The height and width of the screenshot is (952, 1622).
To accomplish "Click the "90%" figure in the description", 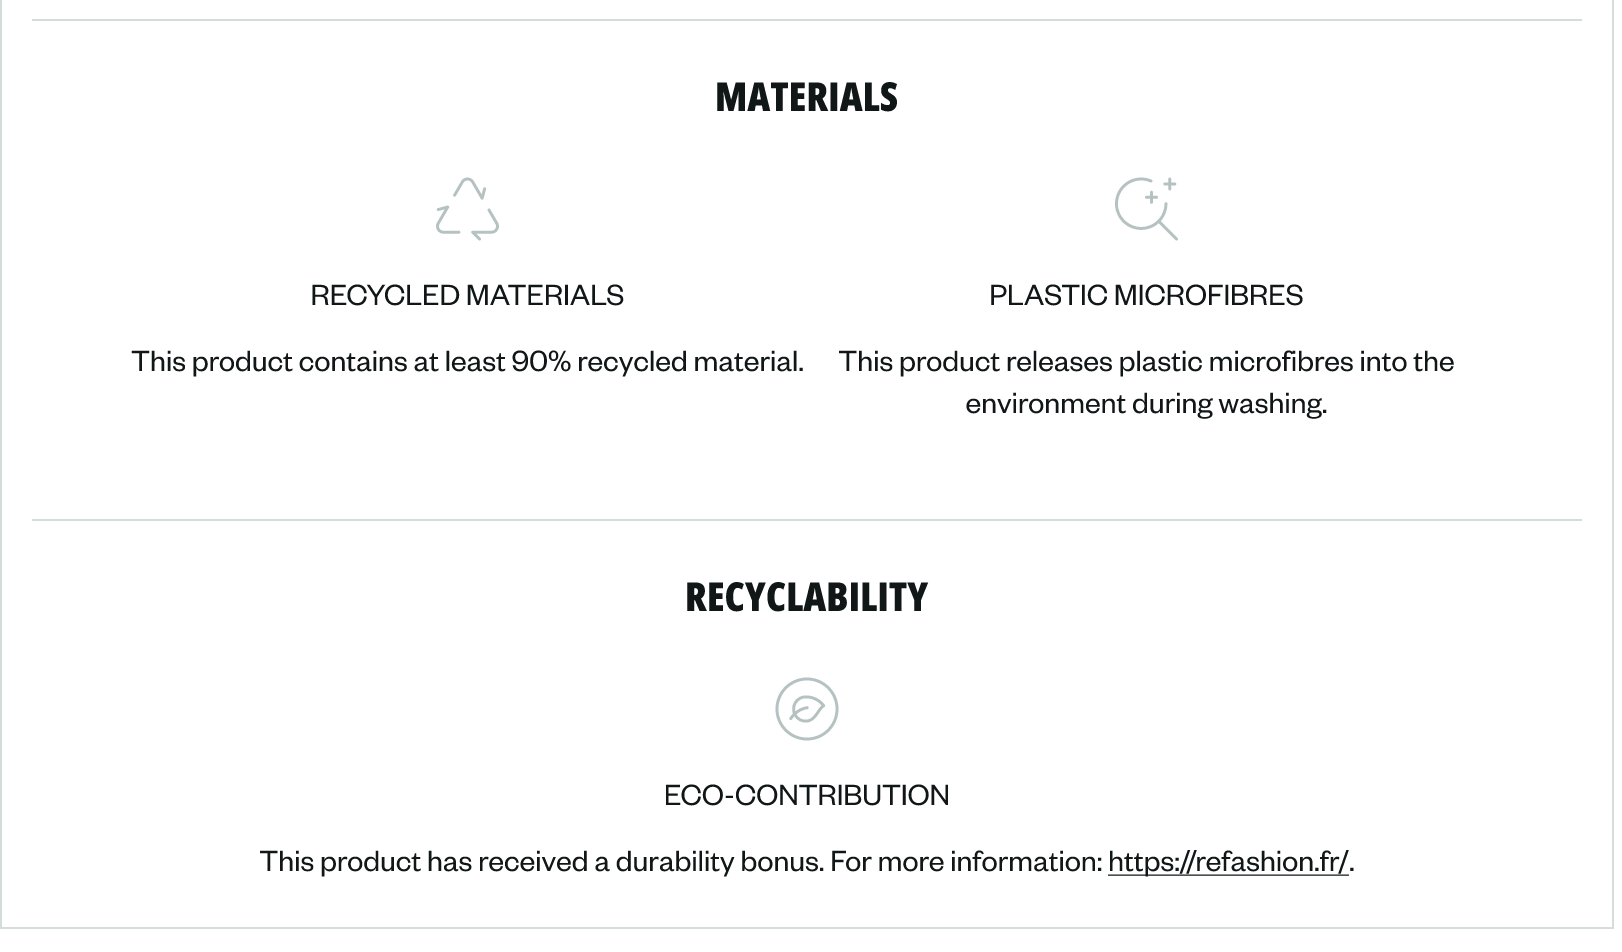I will tap(541, 361).
